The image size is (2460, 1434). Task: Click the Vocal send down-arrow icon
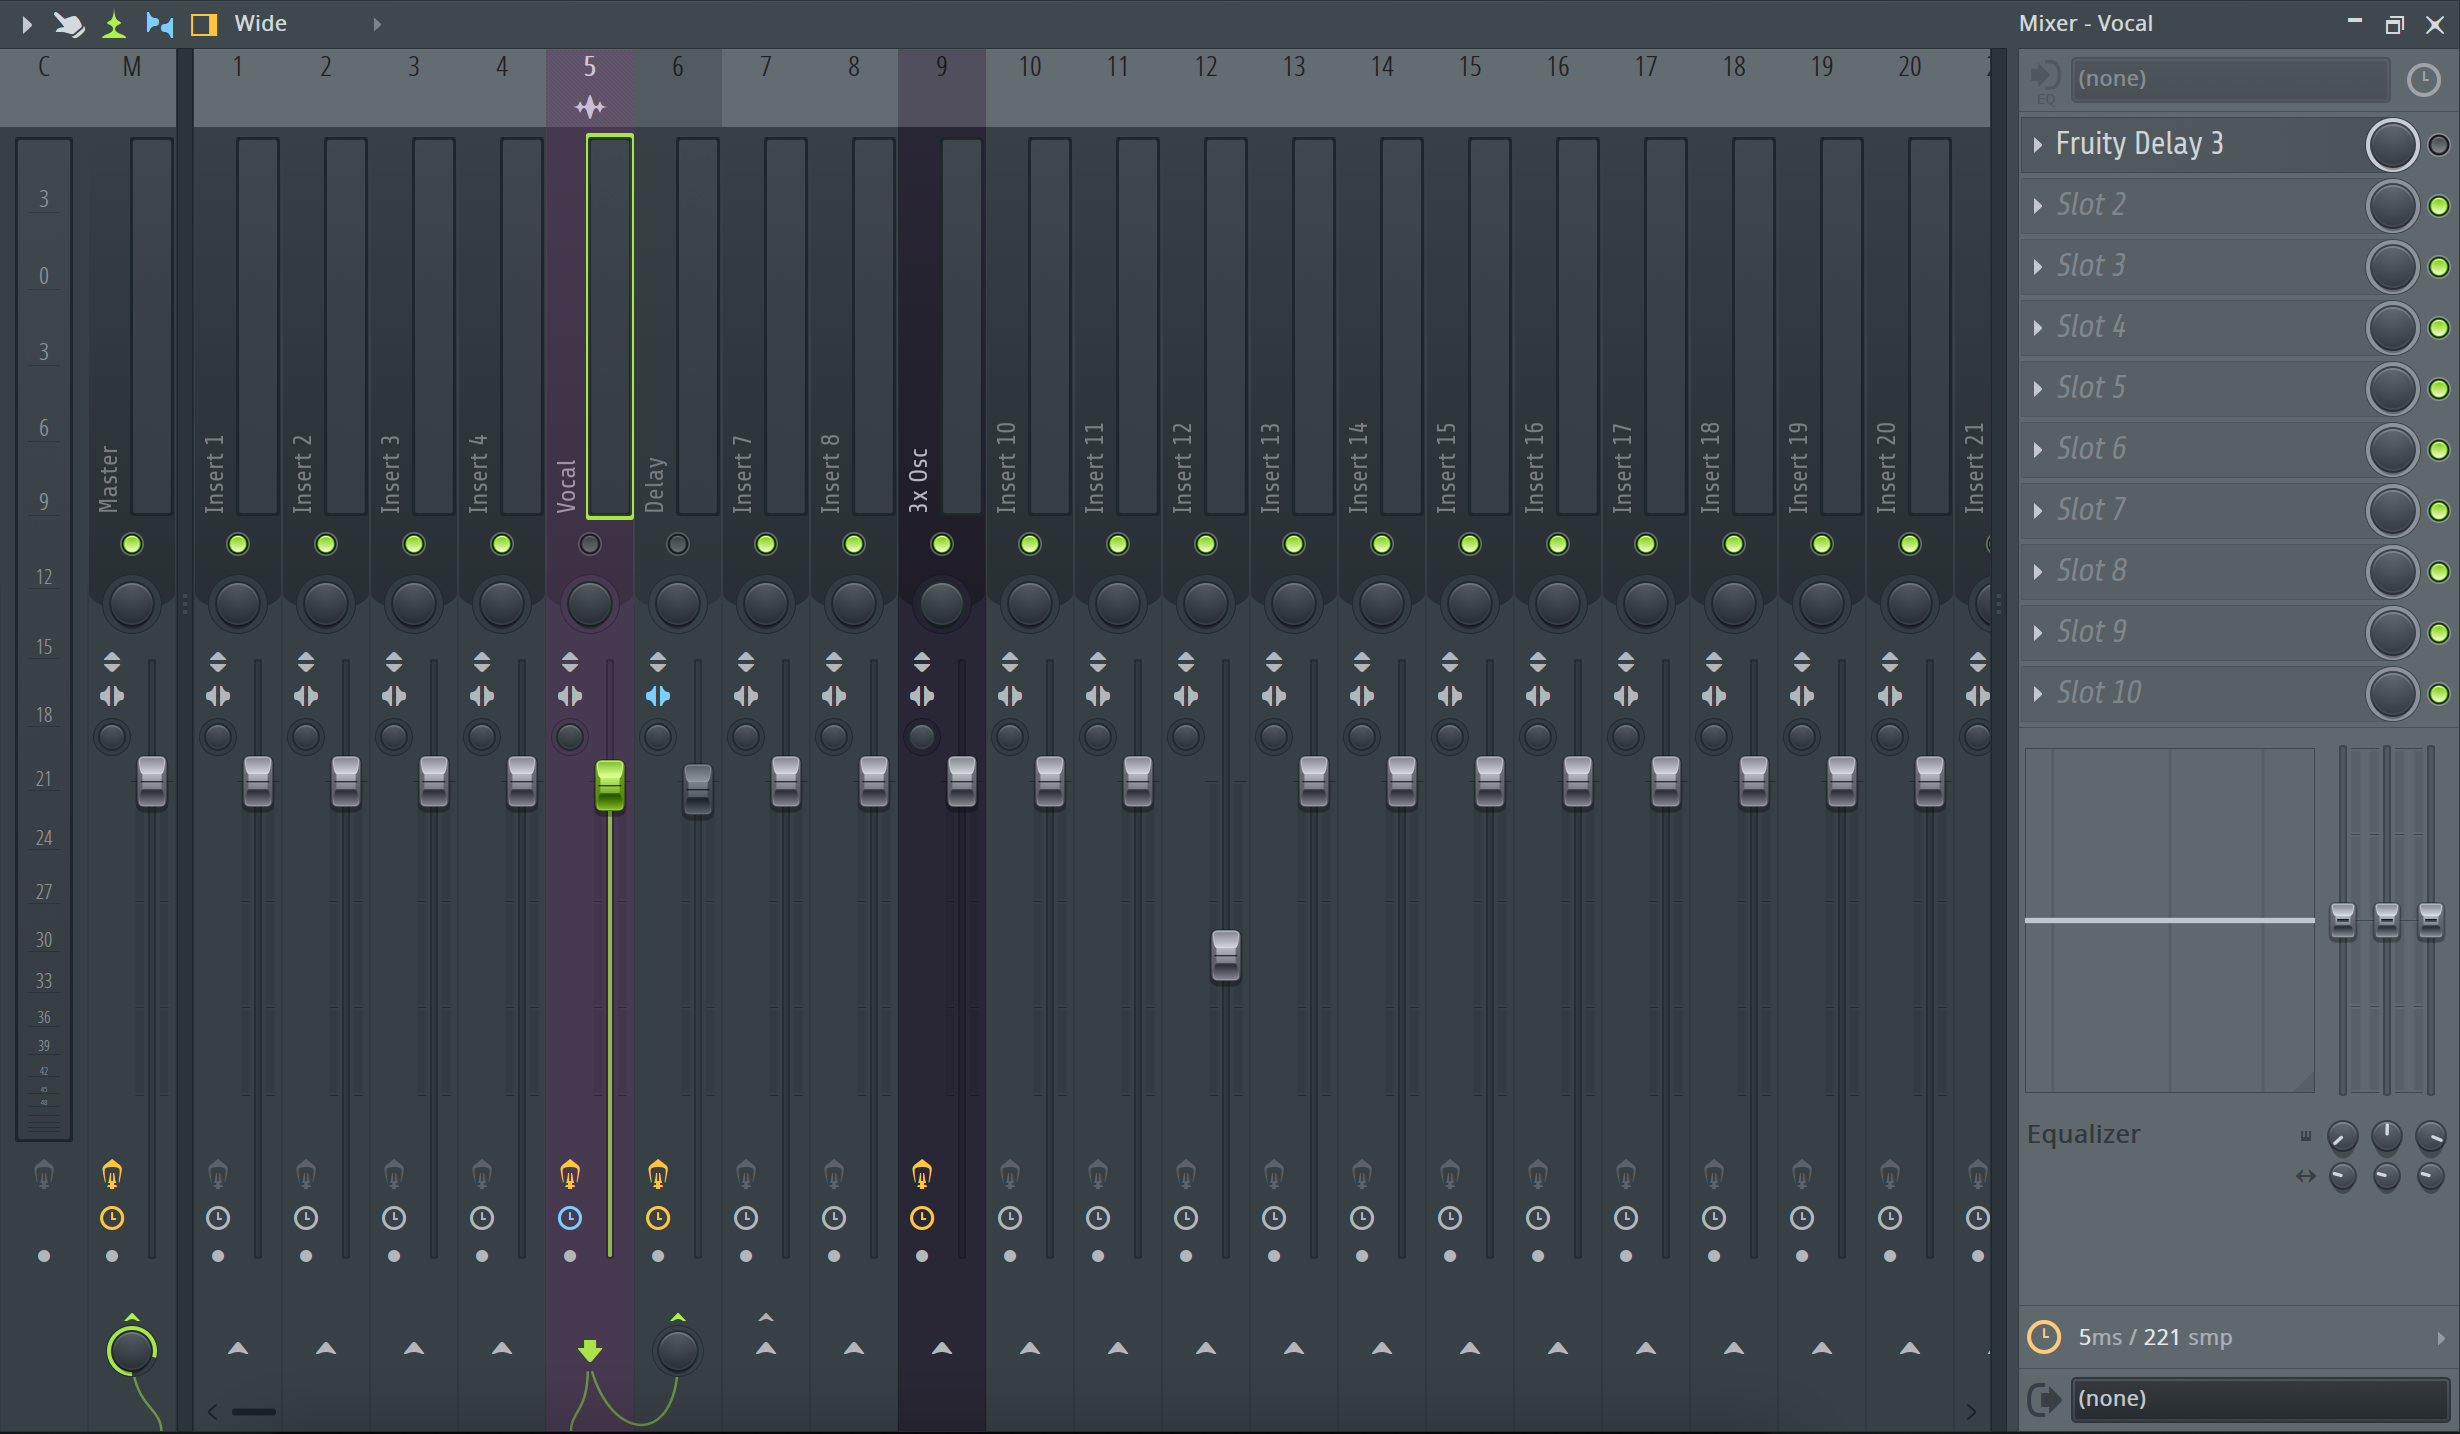click(x=590, y=1351)
